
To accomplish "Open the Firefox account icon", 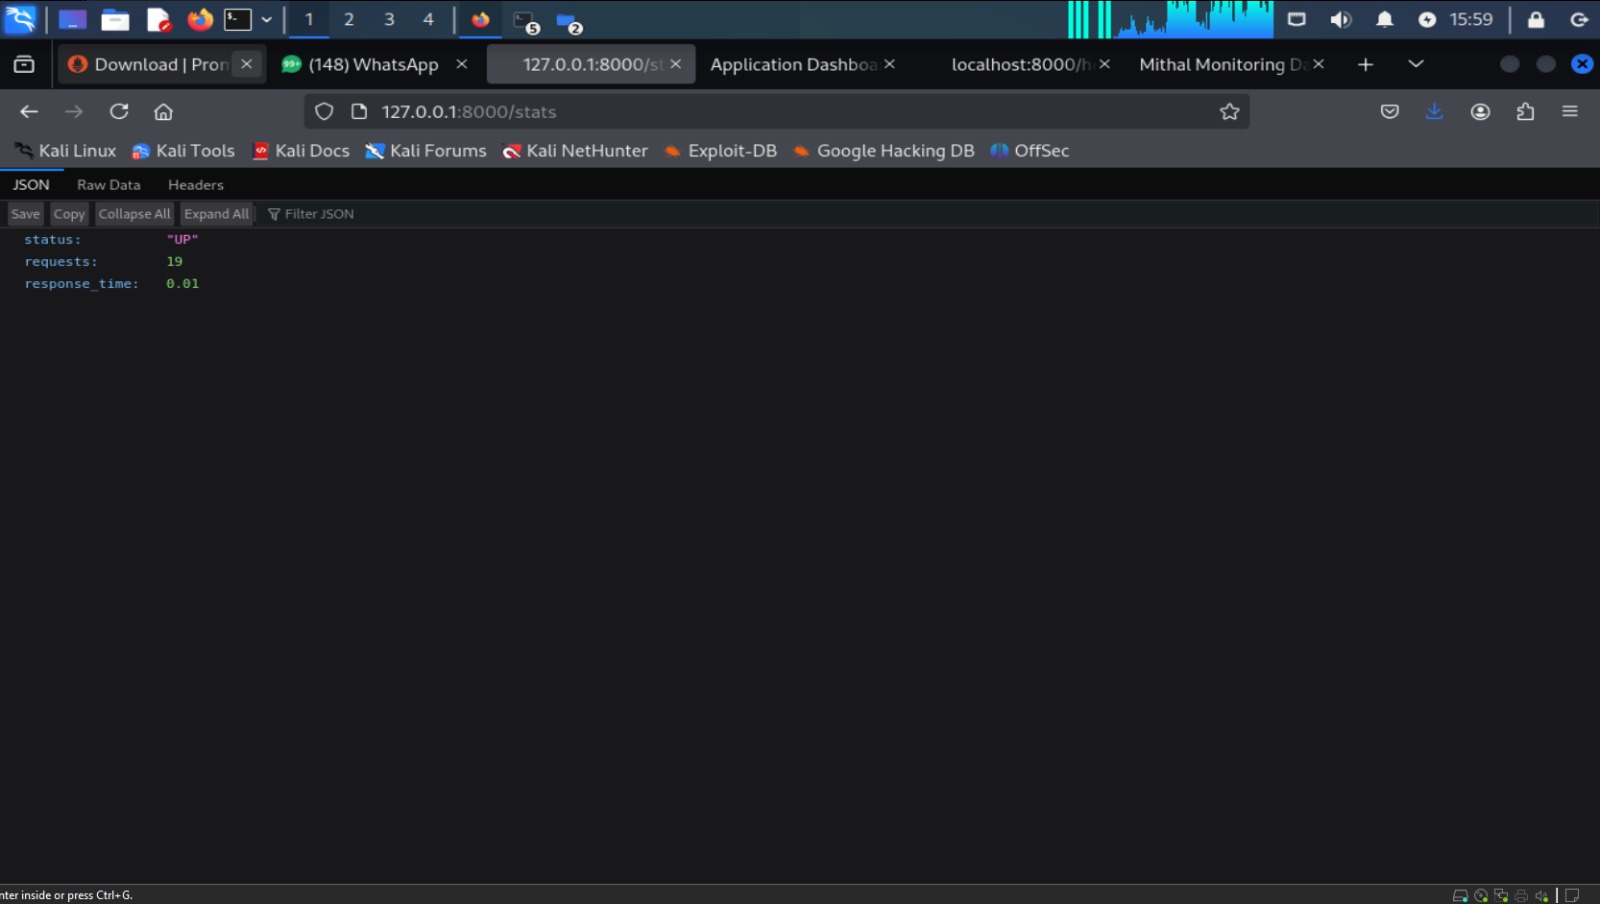I will tap(1481, 111).
